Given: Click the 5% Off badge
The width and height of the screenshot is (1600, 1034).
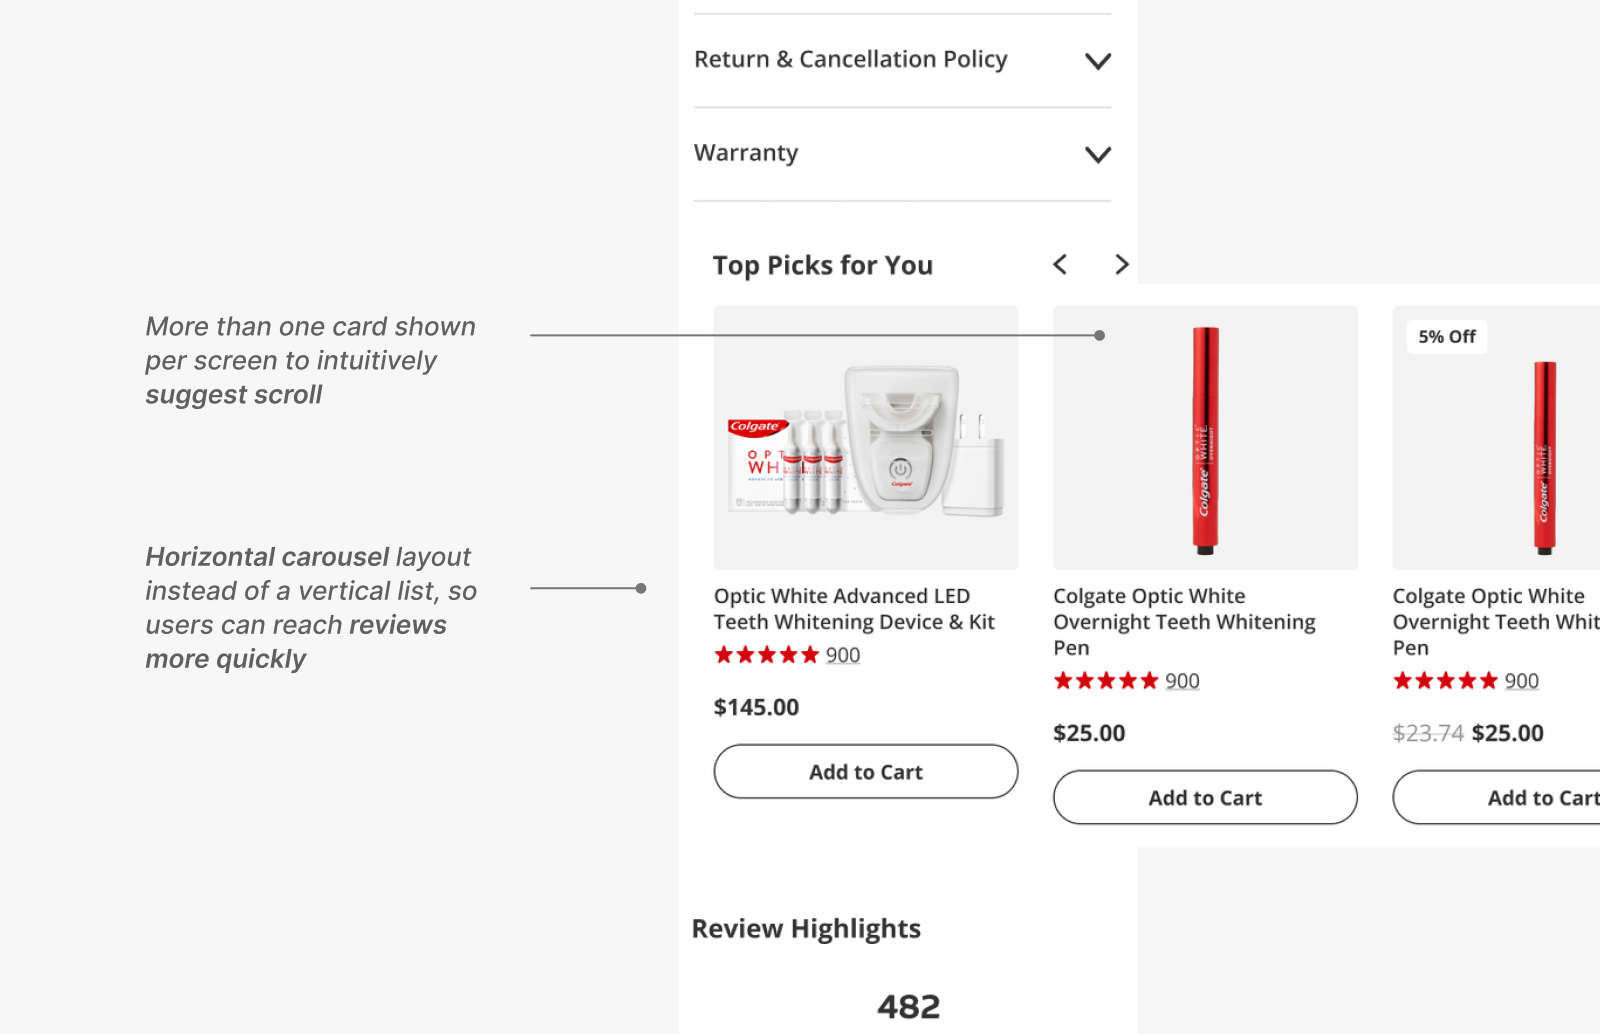Looking at the screenshot, I should (x=1446, y=337).
